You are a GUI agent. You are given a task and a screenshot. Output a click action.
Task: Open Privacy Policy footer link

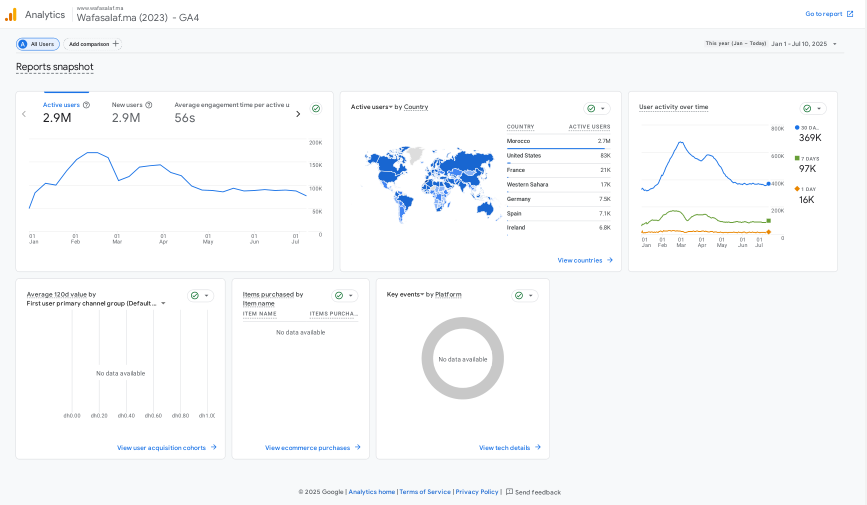coord(477,492)
